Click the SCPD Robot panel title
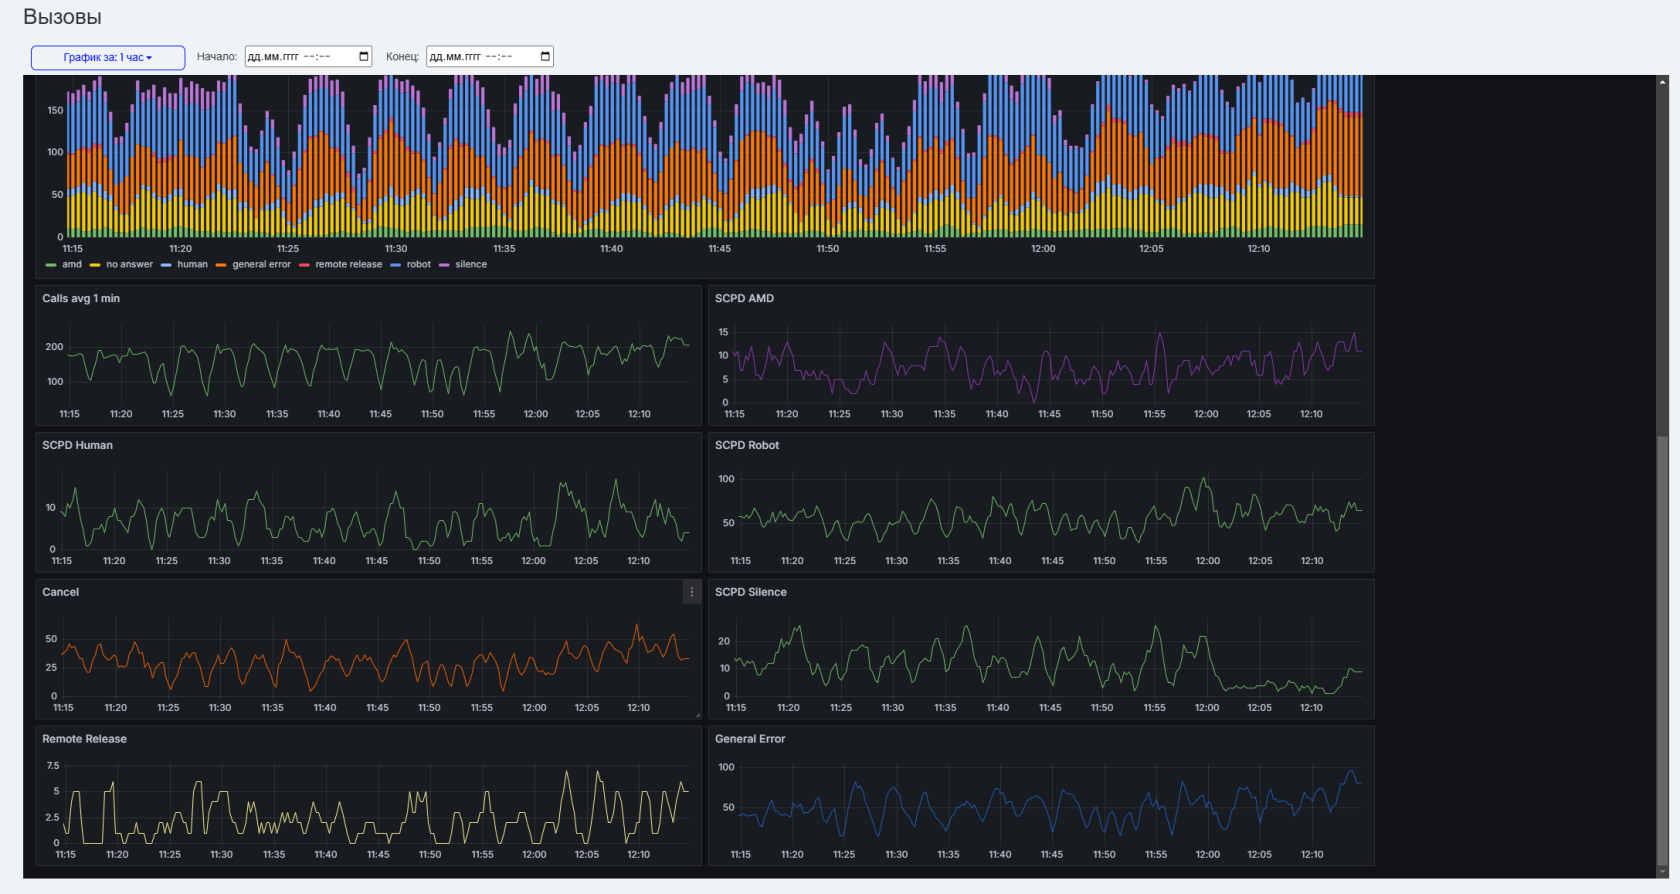The height and width of the screenshot is (894, 1680). (747, 445)
